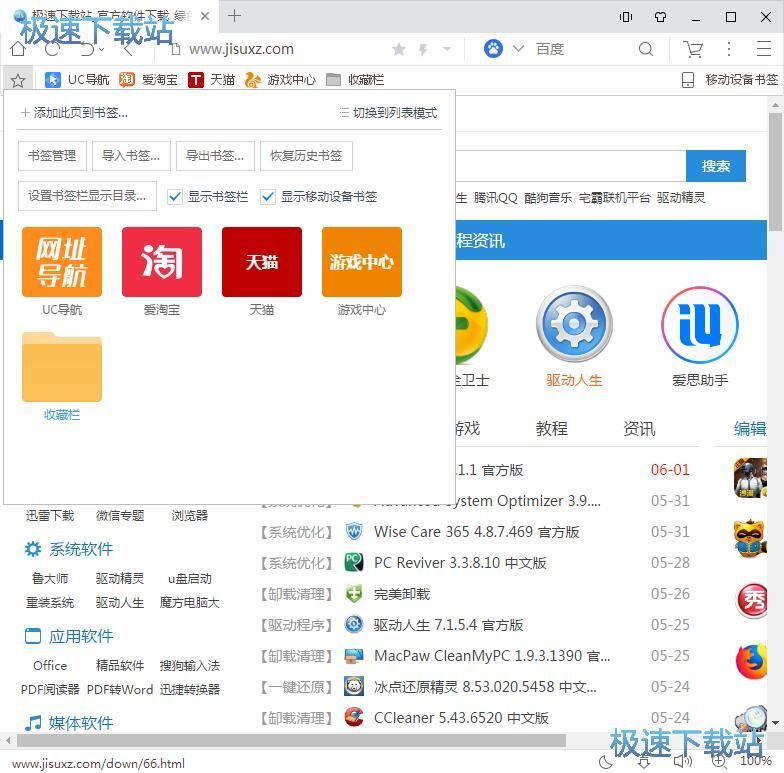The width and height of the screenshot is (784, 773).
Task: Switch with 切换到列表模式
Action: click(388, 113)
